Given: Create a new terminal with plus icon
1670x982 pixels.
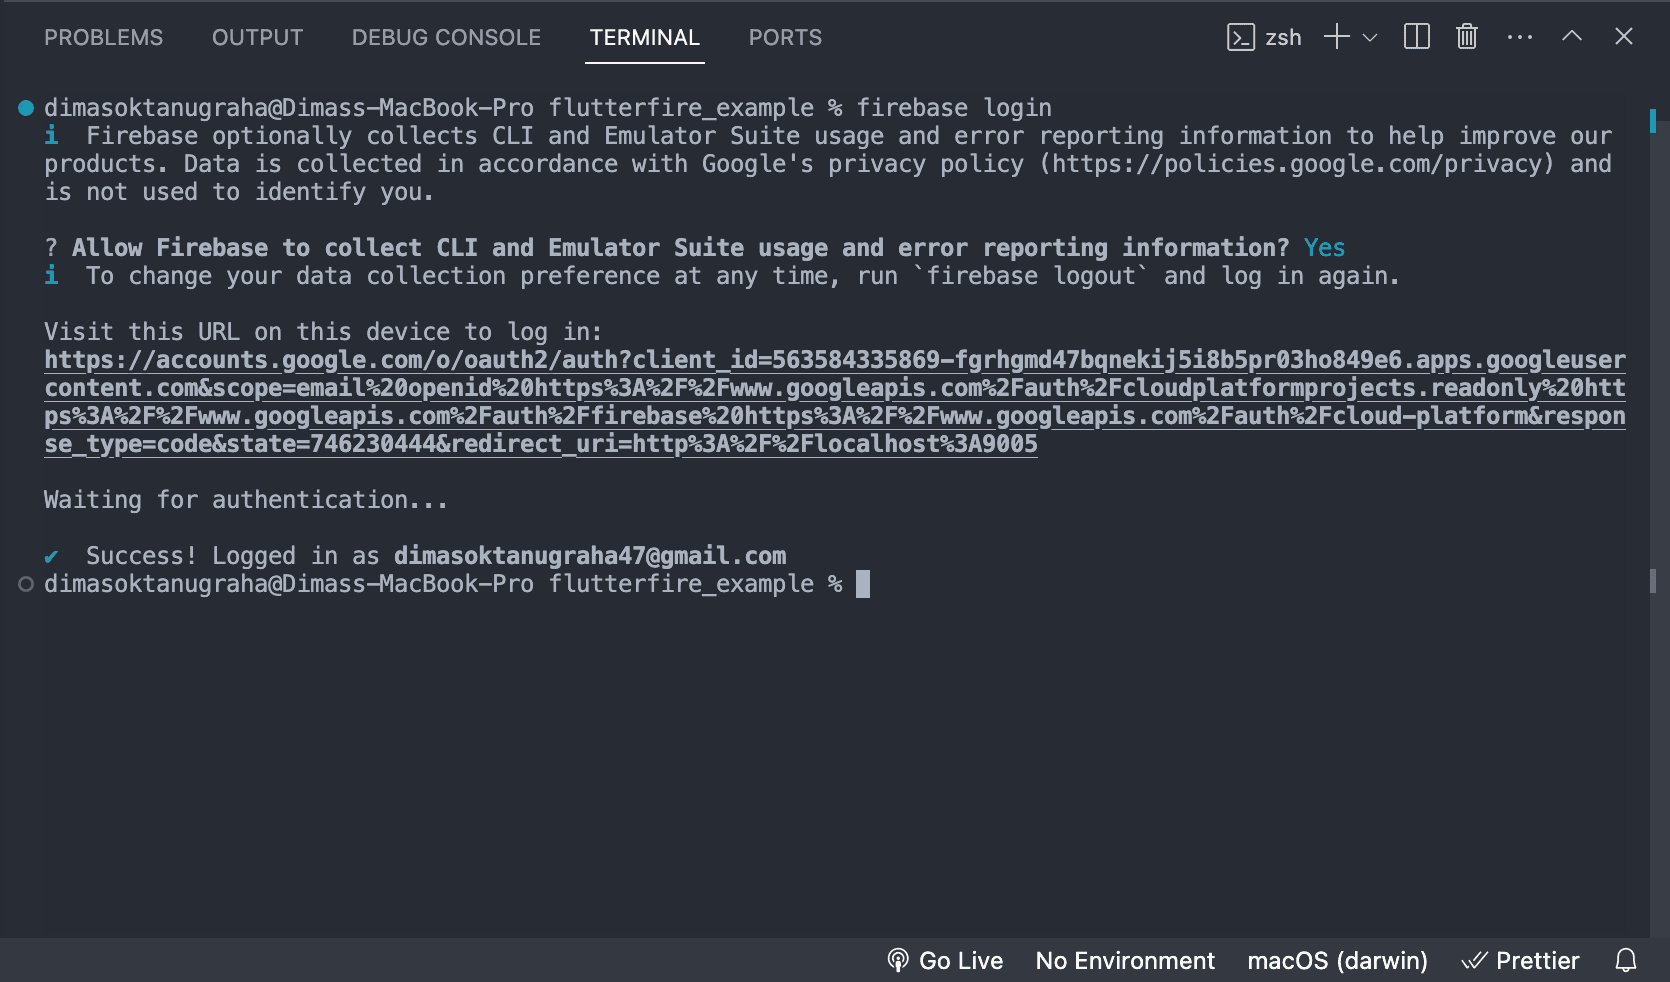Looking at the screenshot, I should [1337, 37].
